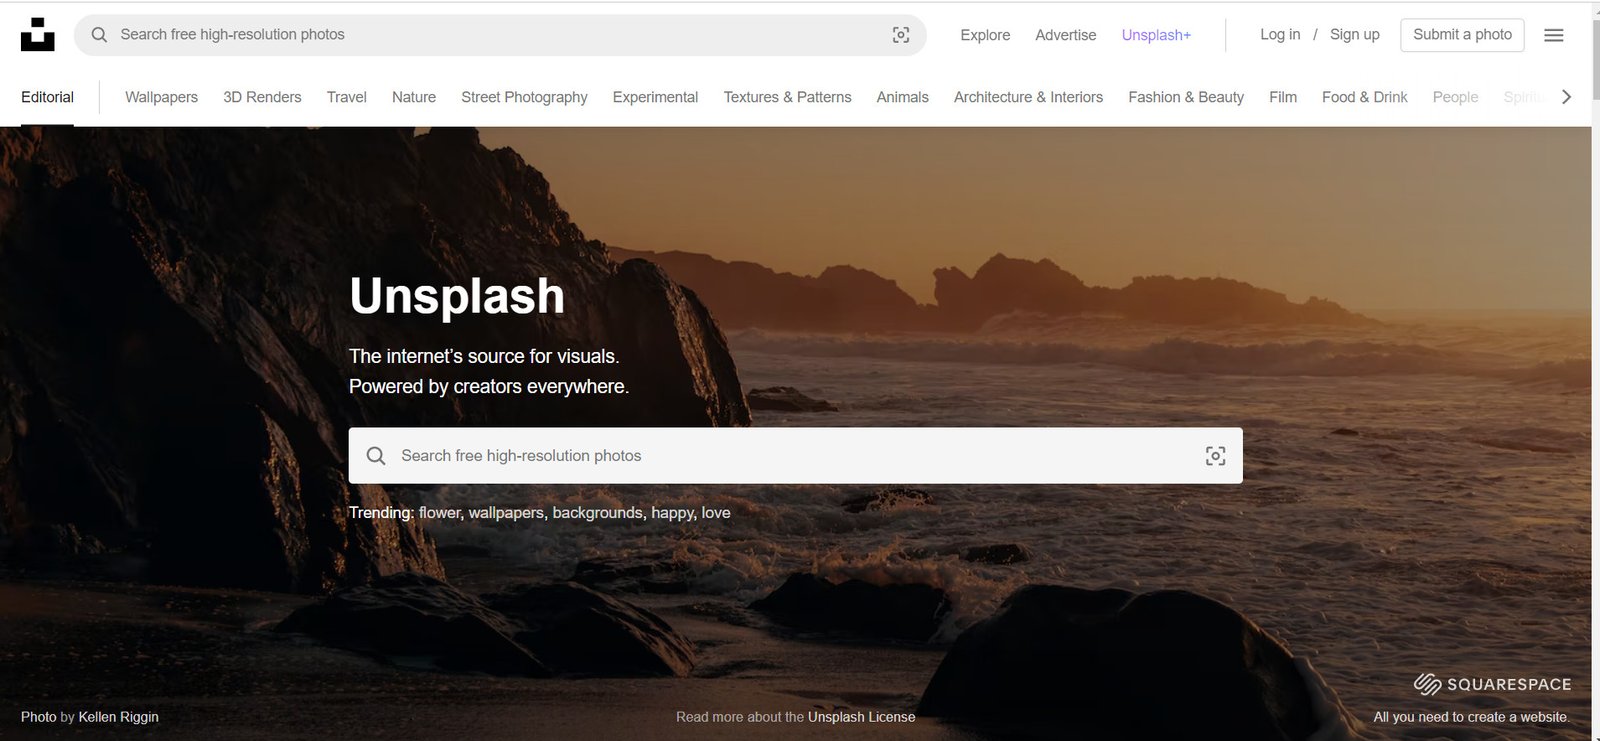Image resolution: width=1600 pixels, height=741 pixels.
Task: Go to the Travel category
Action: tap(346, 97)
